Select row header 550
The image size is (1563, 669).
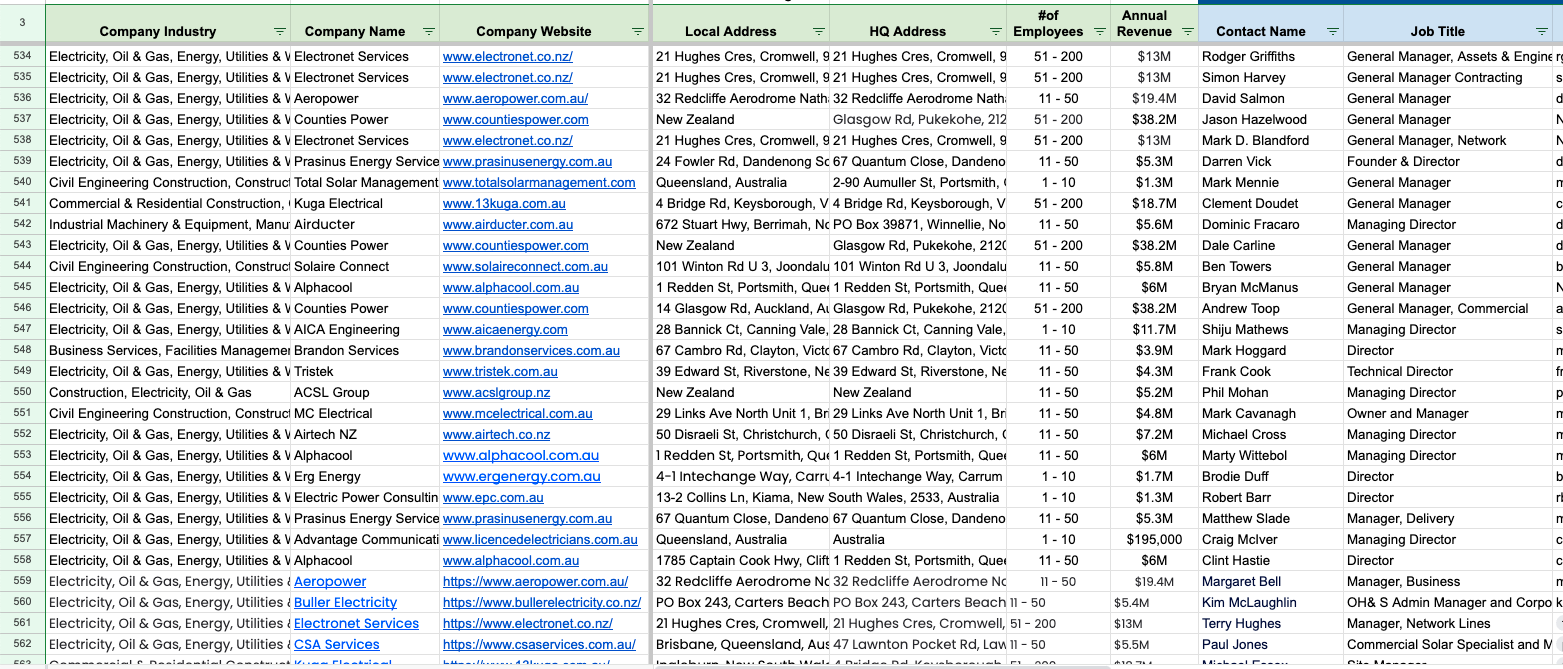[x=22, y=392]
